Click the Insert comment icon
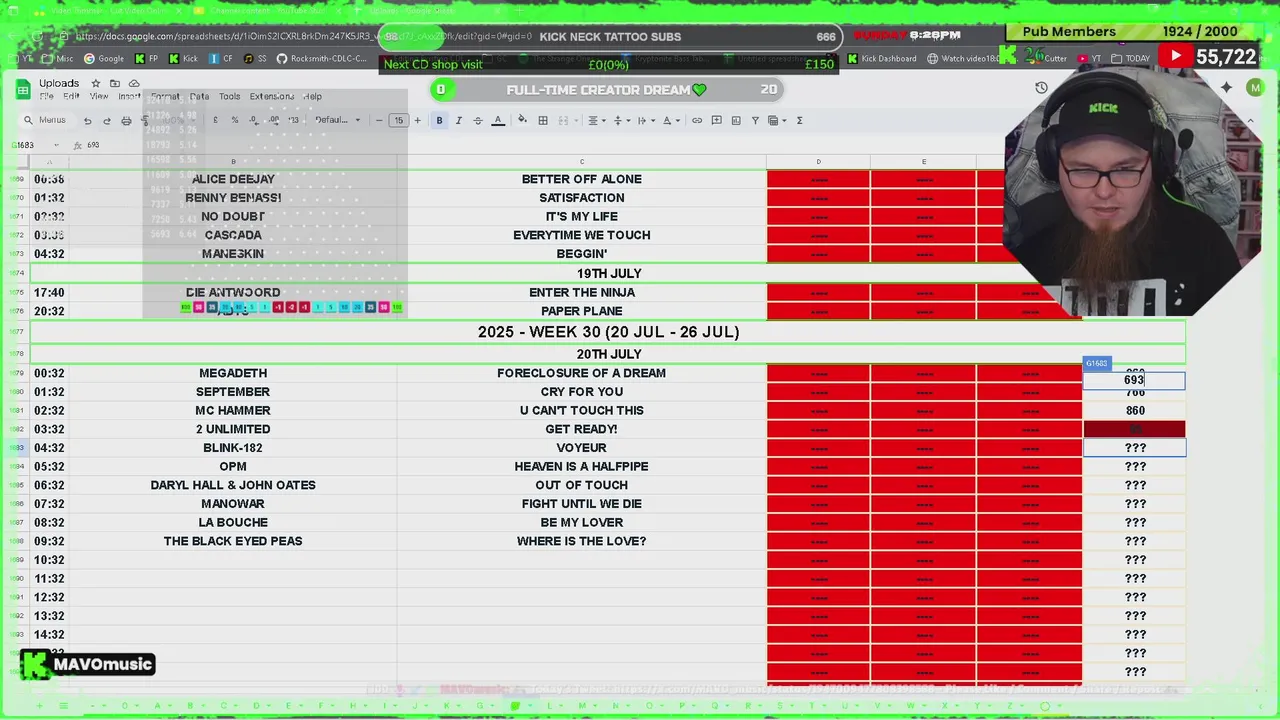Viewport: 1280px width, 720px height. click(x=716, y=121)
